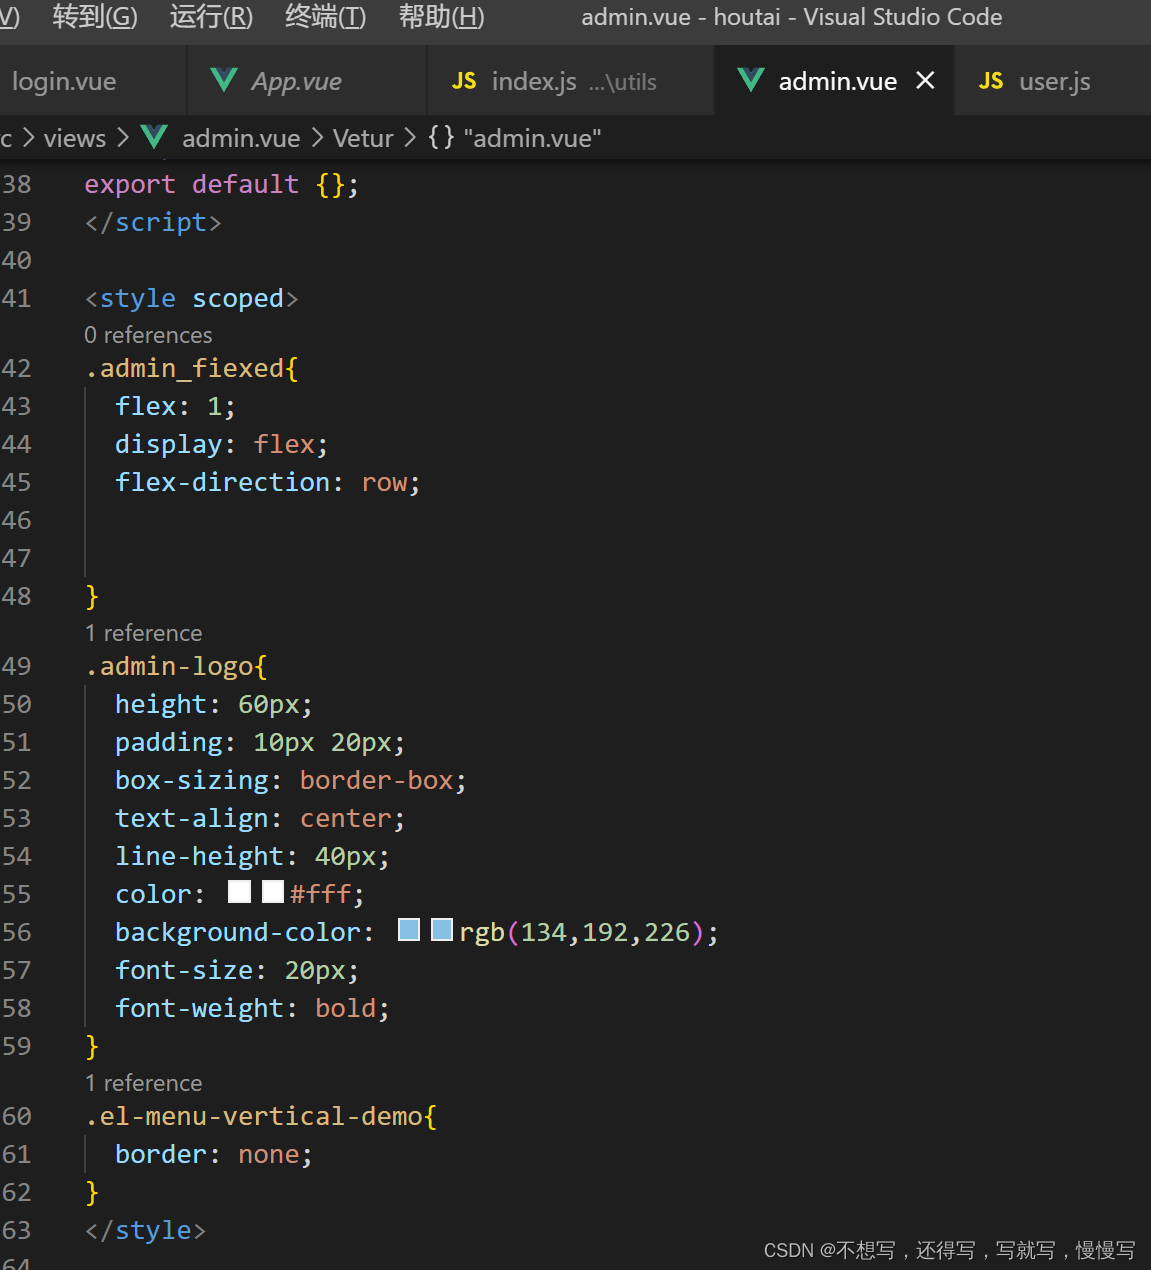Expand the Vetur breadcrumb segment

(x=363, y=138)
